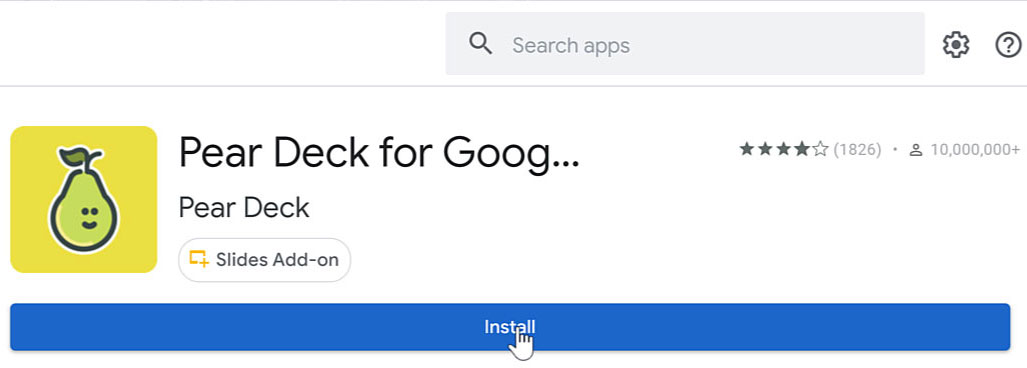This screenshot has height=368, width=1027.
Task: Select the Slides Add-on chip
Action: [x=265, y=260]
